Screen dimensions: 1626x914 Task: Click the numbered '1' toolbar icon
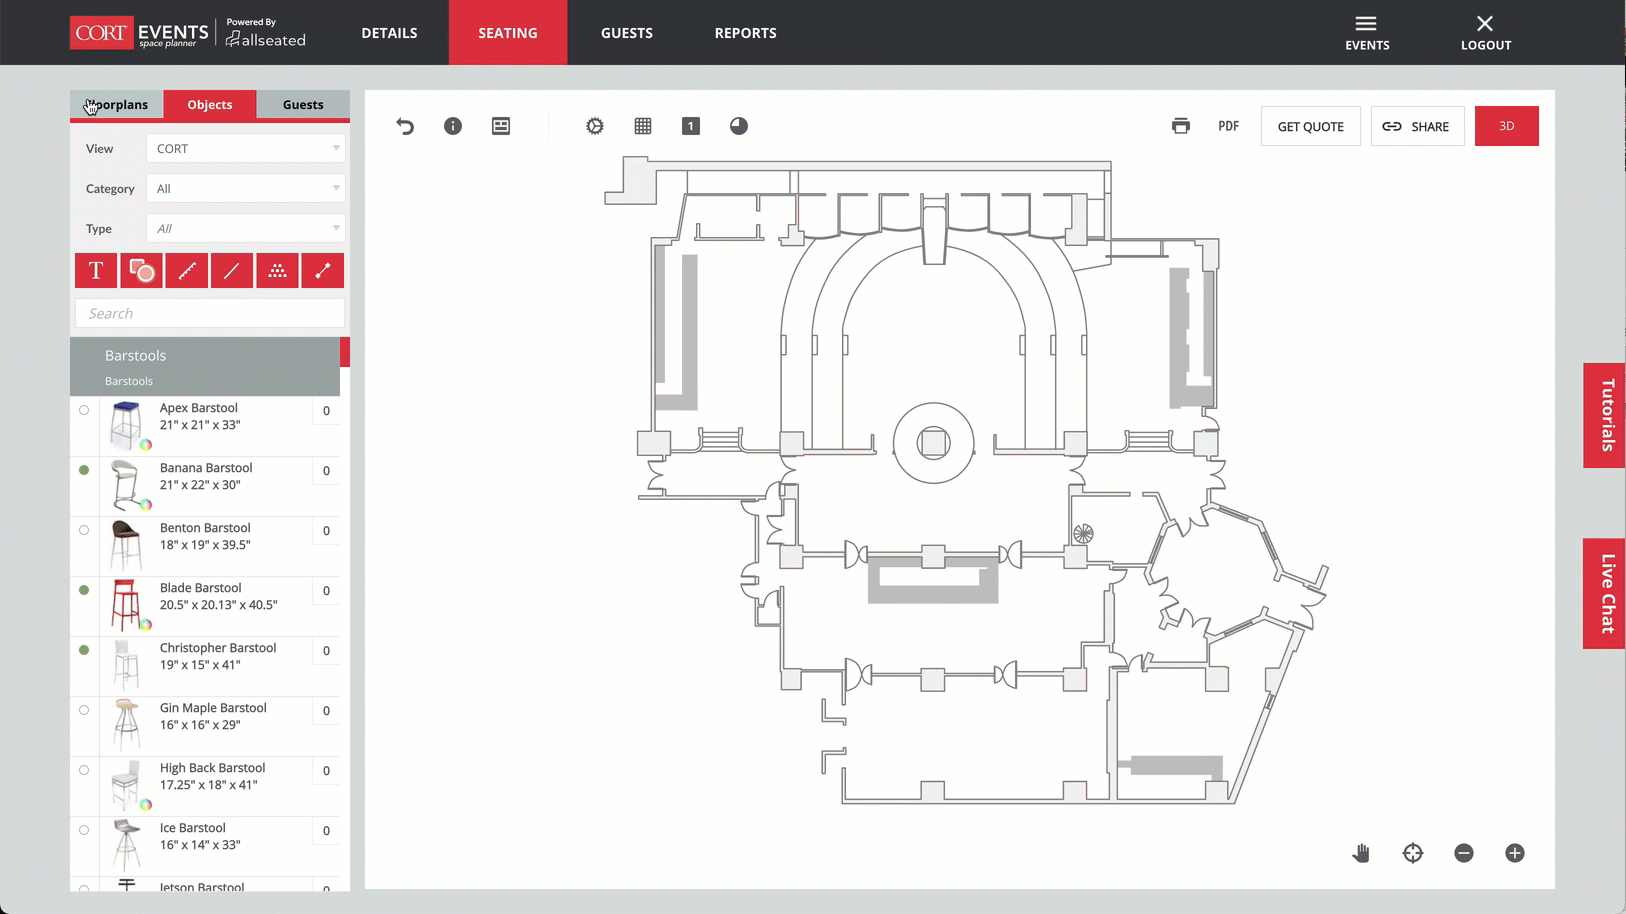pos(691,126)
